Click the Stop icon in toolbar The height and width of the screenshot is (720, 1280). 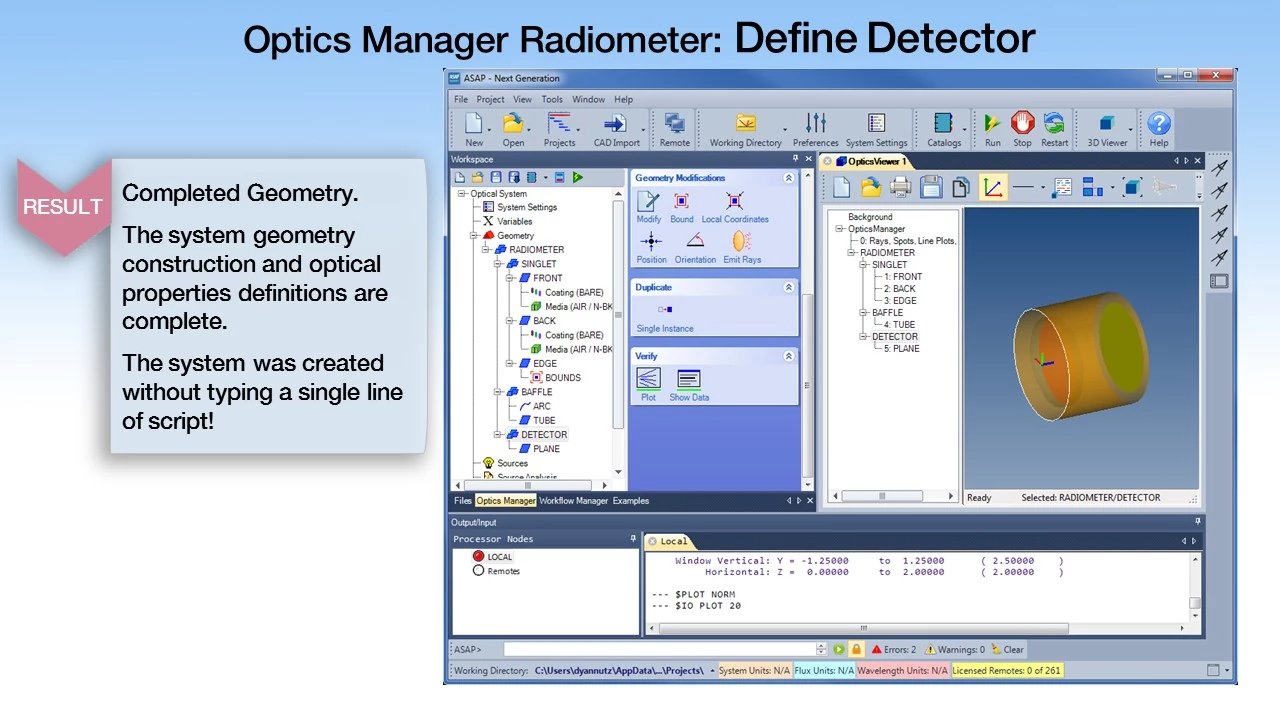(1022, 125)
